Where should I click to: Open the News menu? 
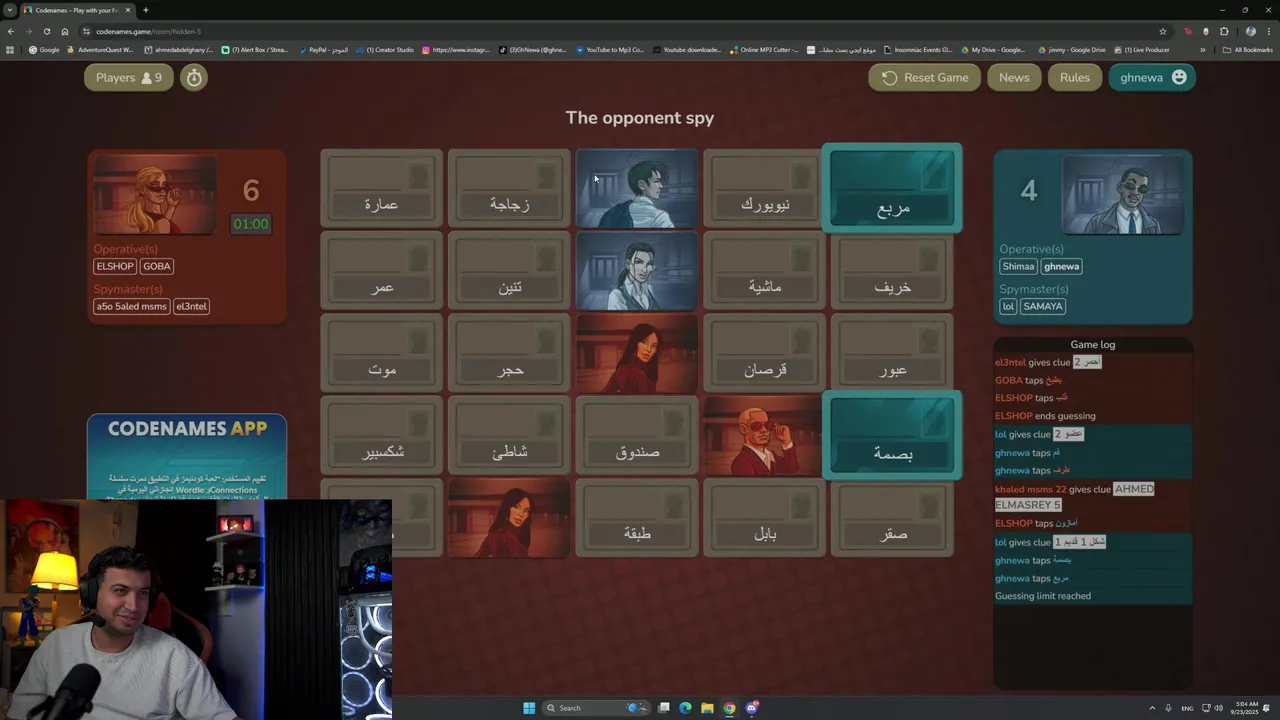pos(1014,77)
